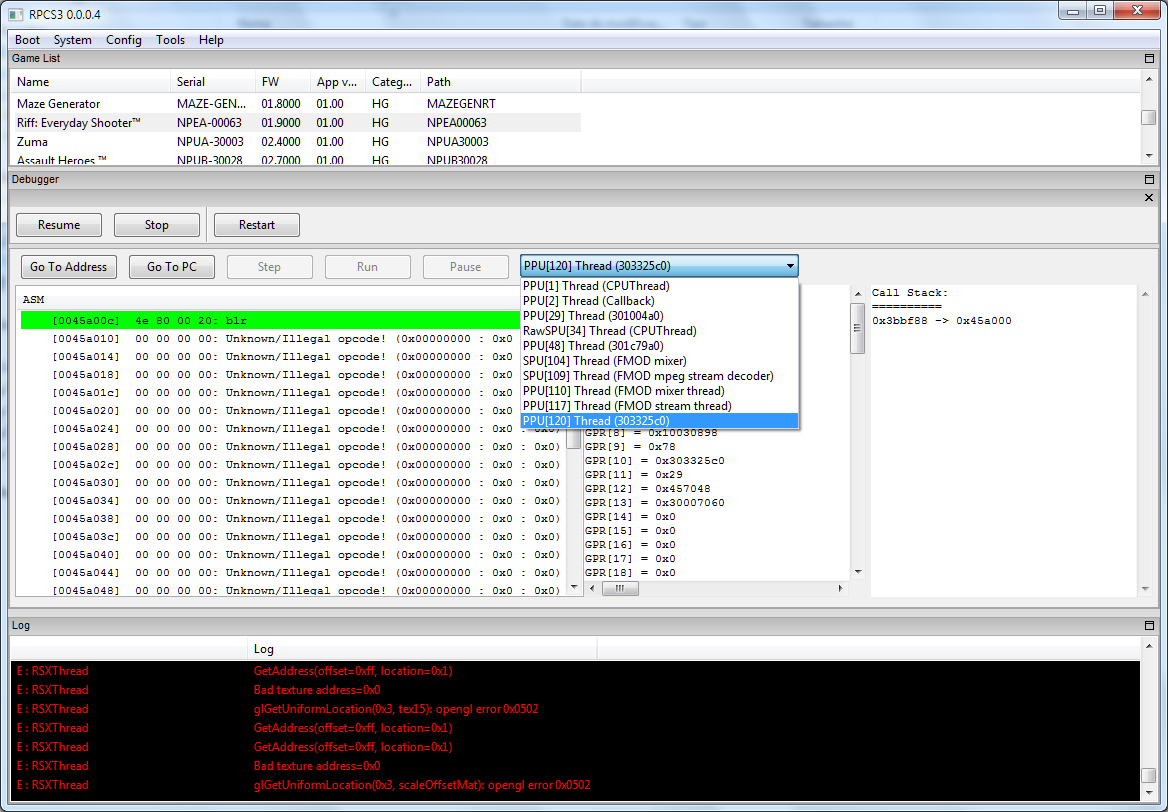The height and width of the screenshot is (812, 1168).
Task: Float the Game List panel
Action: click(x=1149, y=59)
